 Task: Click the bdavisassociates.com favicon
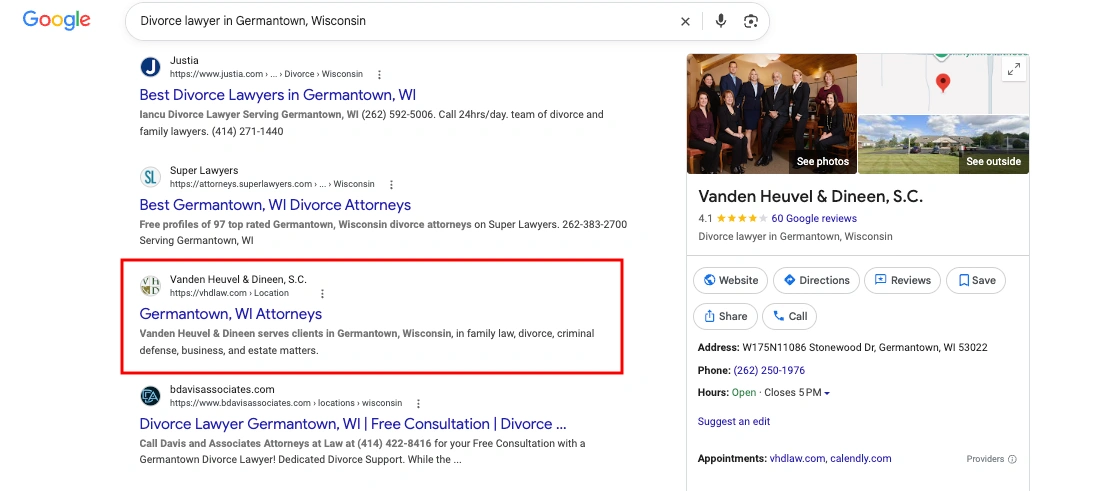tap(150, 396)
